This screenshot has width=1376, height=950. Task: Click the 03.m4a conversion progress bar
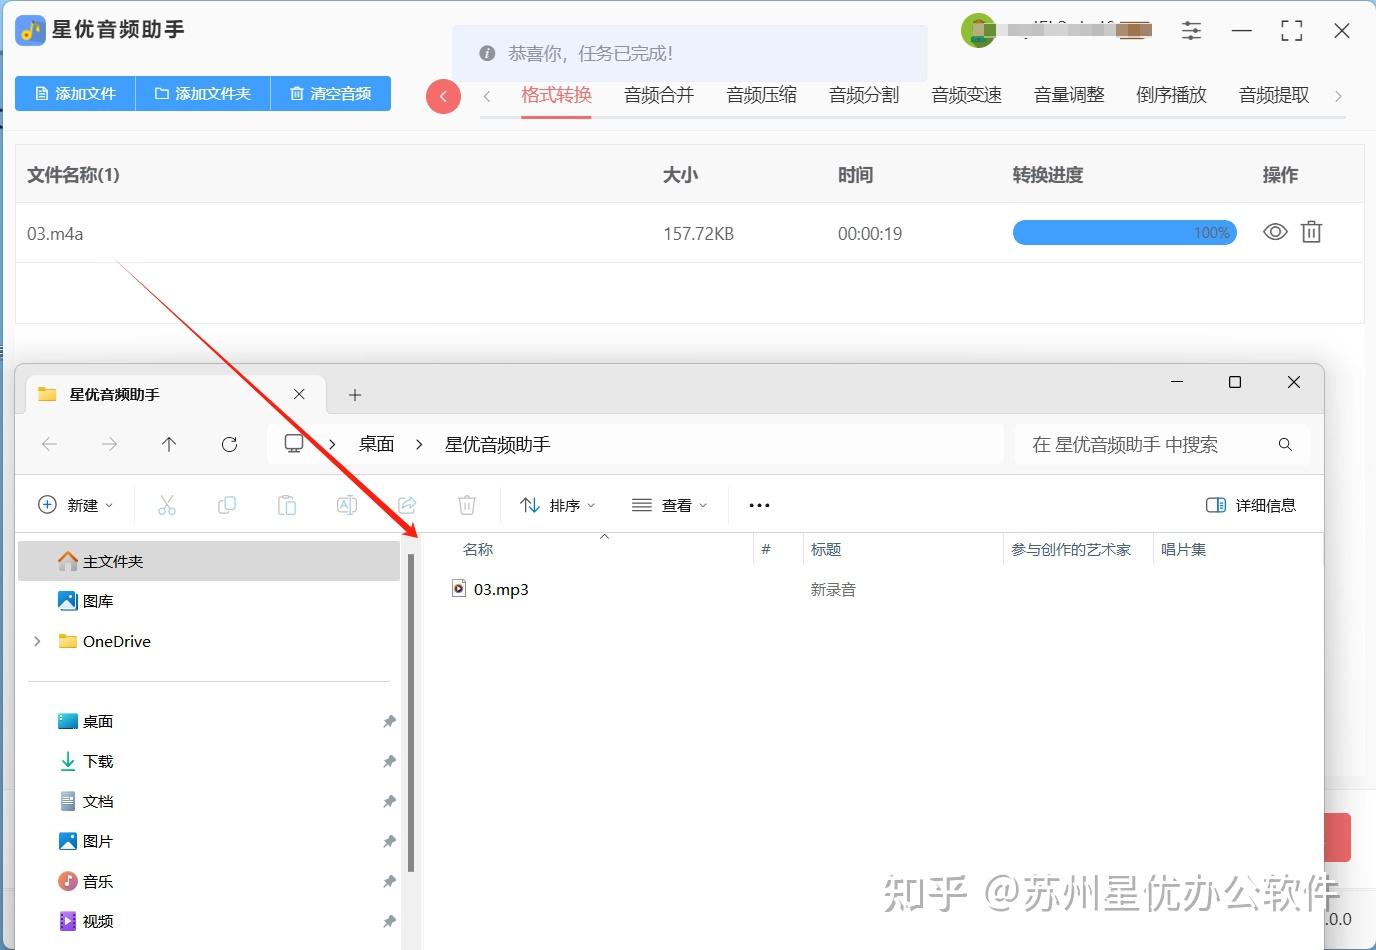click(1125, 233)
